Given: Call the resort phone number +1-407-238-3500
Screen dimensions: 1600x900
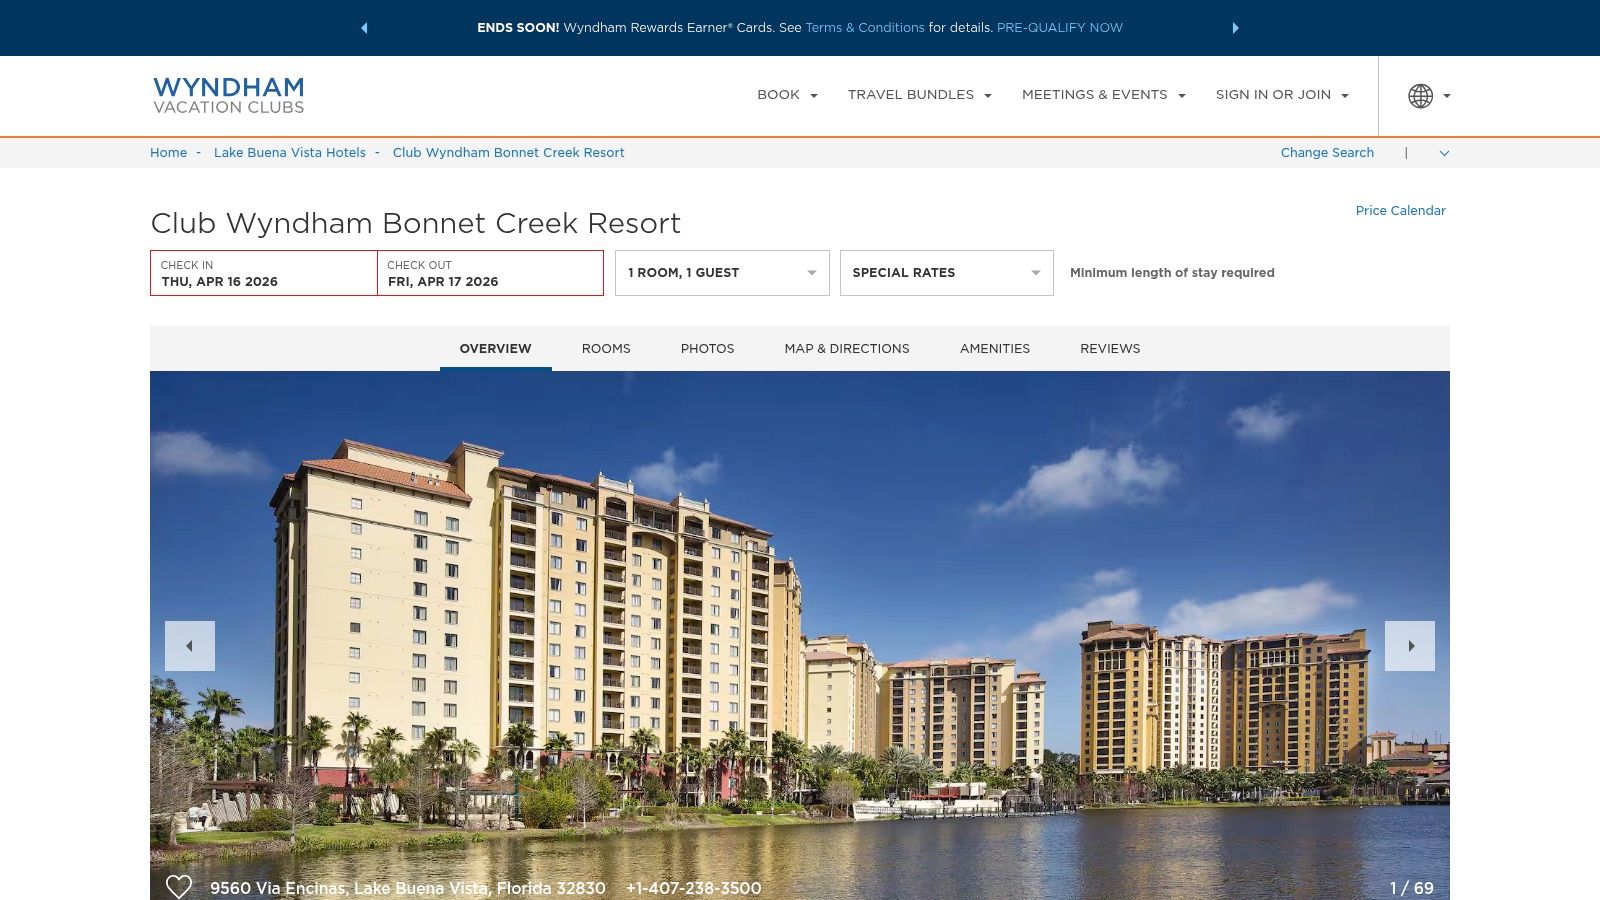Looking at the screenshot, I should coord(693,888).
